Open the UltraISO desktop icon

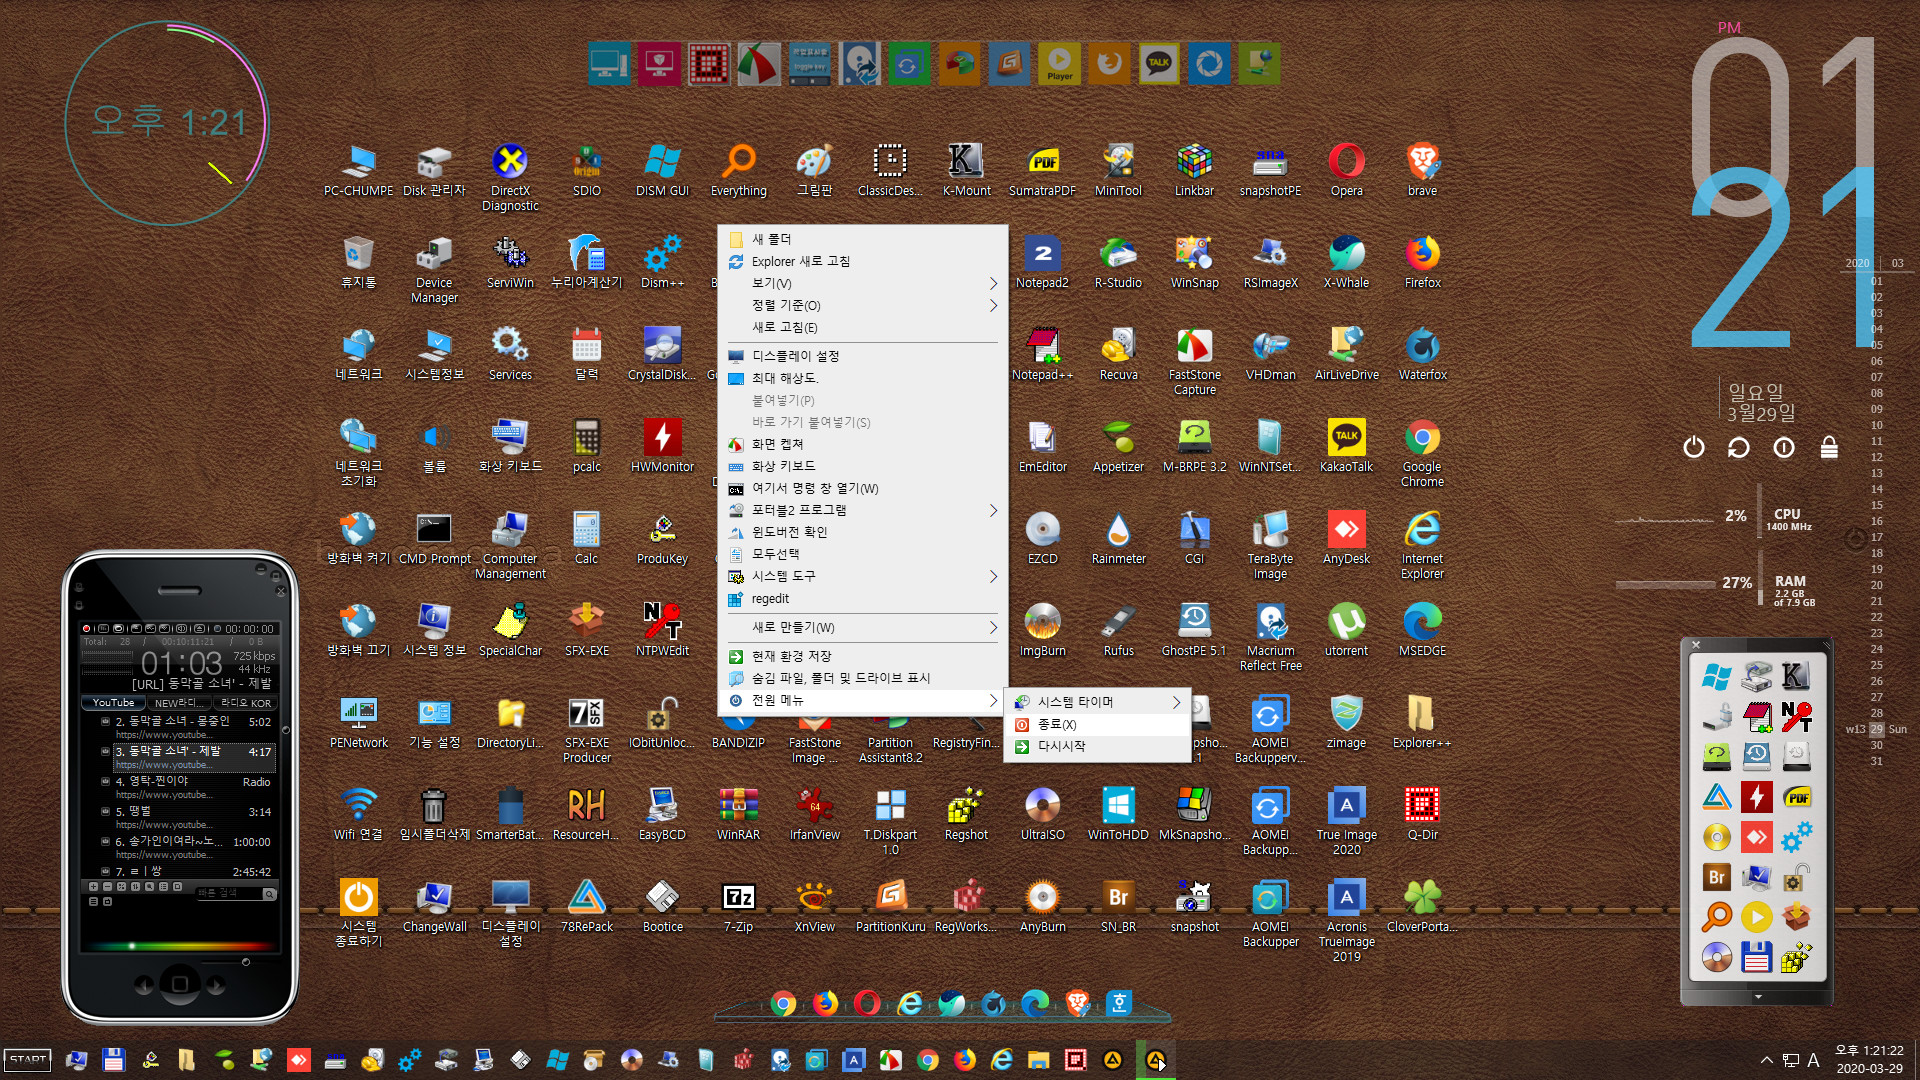click(x=1042, y=814)
